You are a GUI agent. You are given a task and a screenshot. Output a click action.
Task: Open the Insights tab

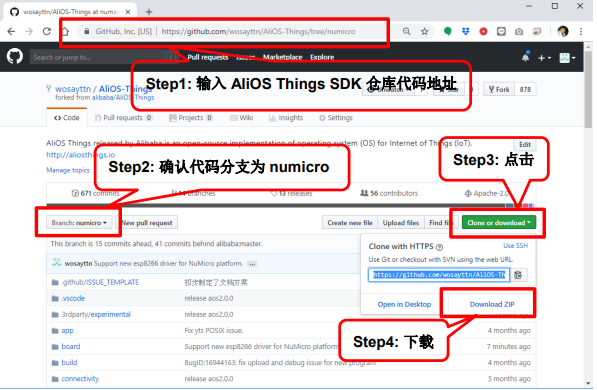[x=286, y=118]
